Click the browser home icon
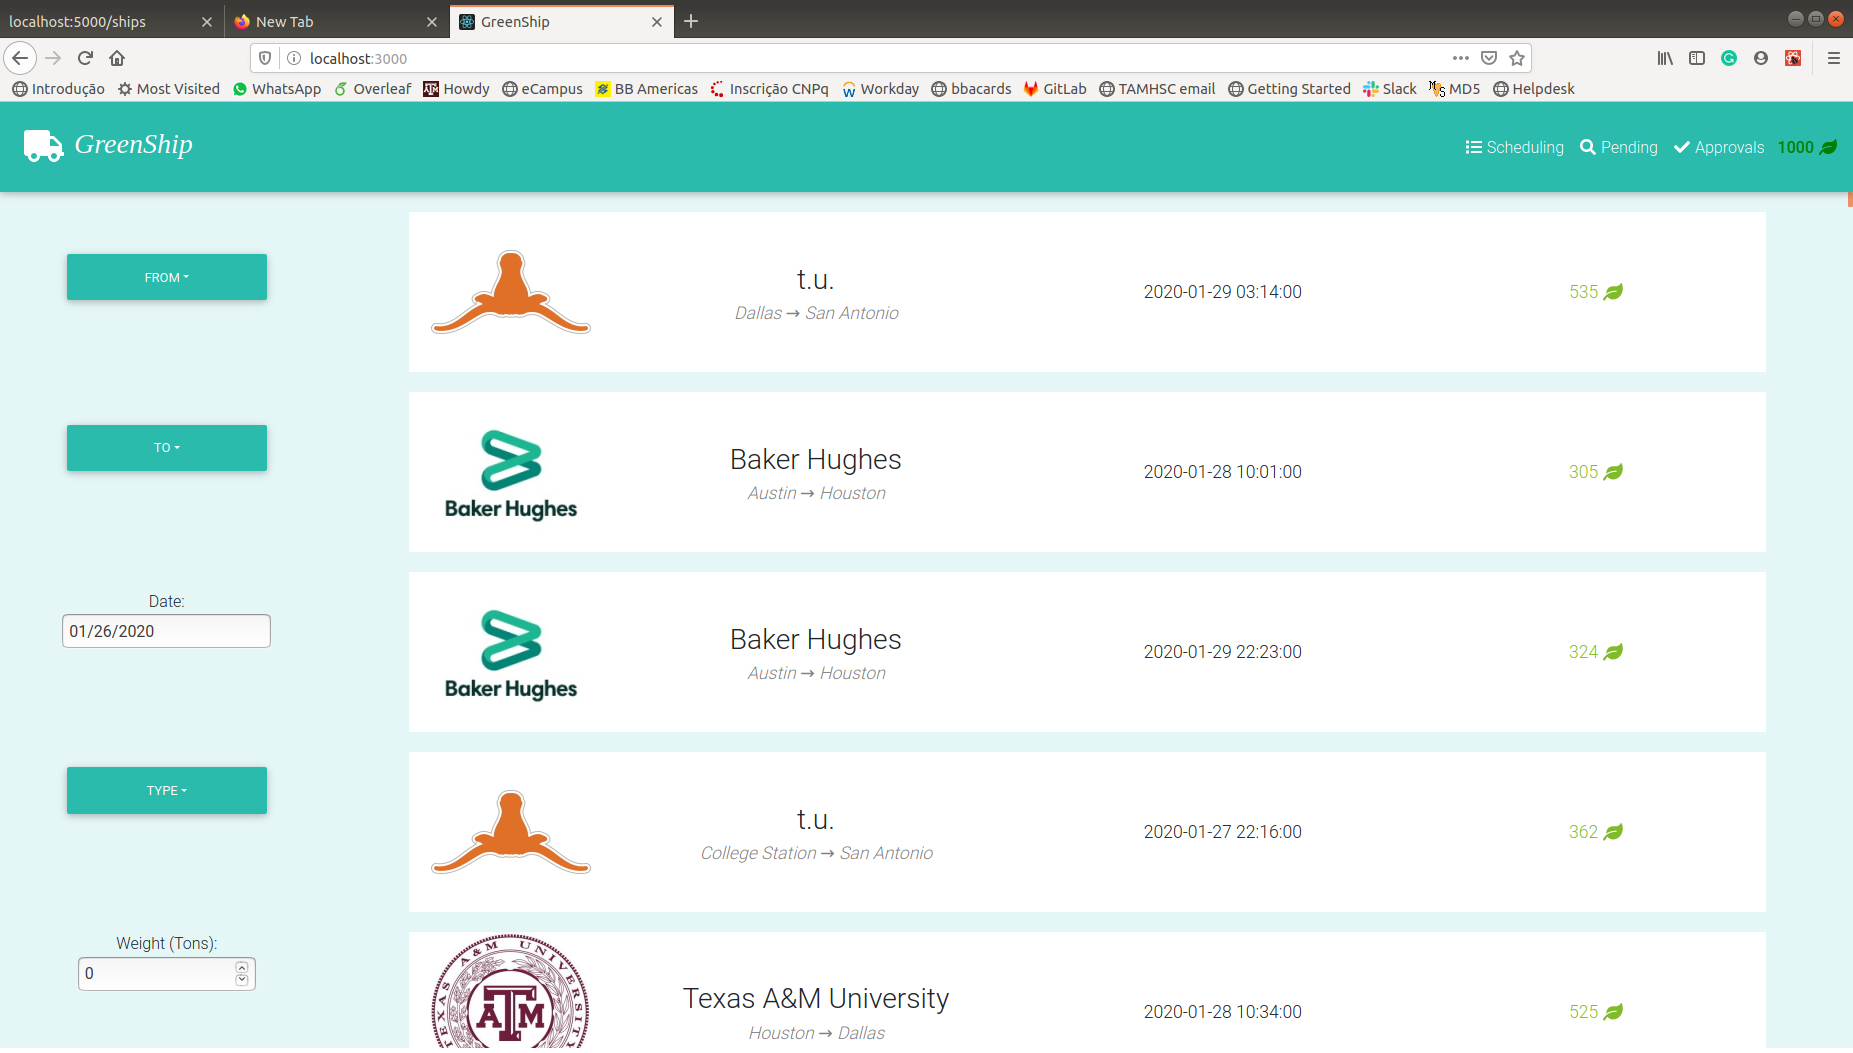 click(117, 58)
